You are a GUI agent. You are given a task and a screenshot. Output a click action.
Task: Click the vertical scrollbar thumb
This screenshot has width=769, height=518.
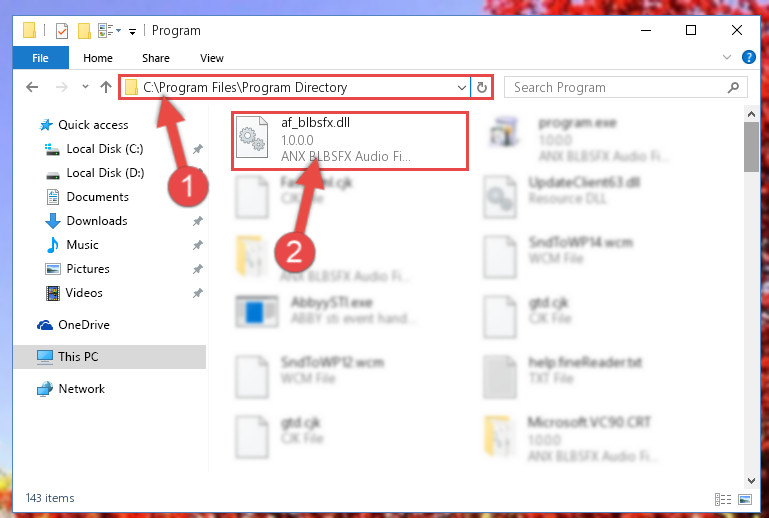(751, 147)
